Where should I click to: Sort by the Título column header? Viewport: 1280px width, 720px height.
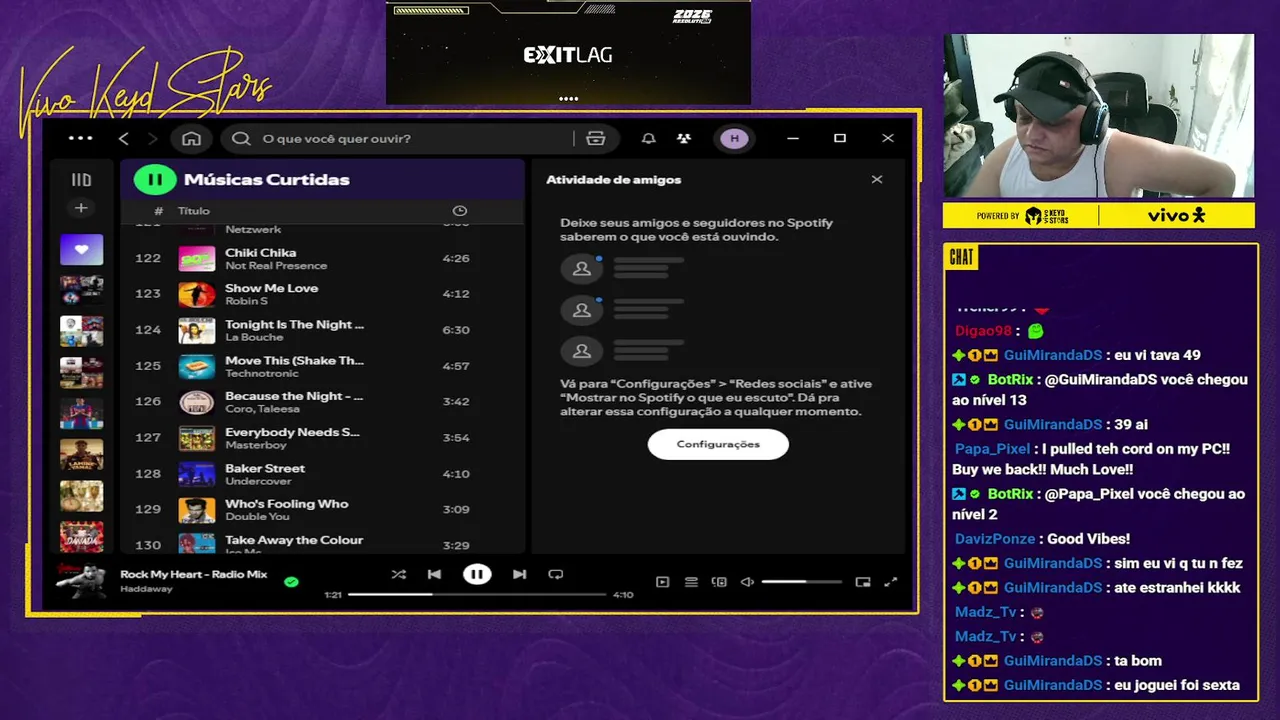coord(194,211)
